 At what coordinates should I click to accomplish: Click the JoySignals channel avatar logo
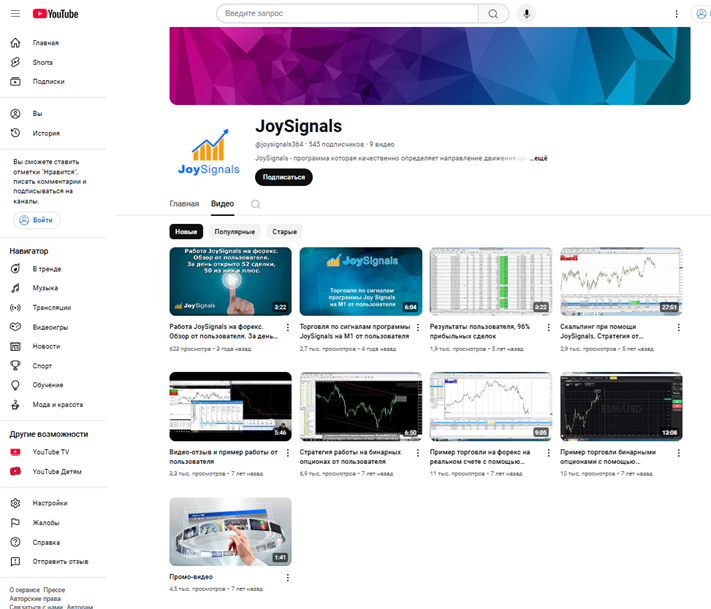pyautogui.click(x=209, y=152)
